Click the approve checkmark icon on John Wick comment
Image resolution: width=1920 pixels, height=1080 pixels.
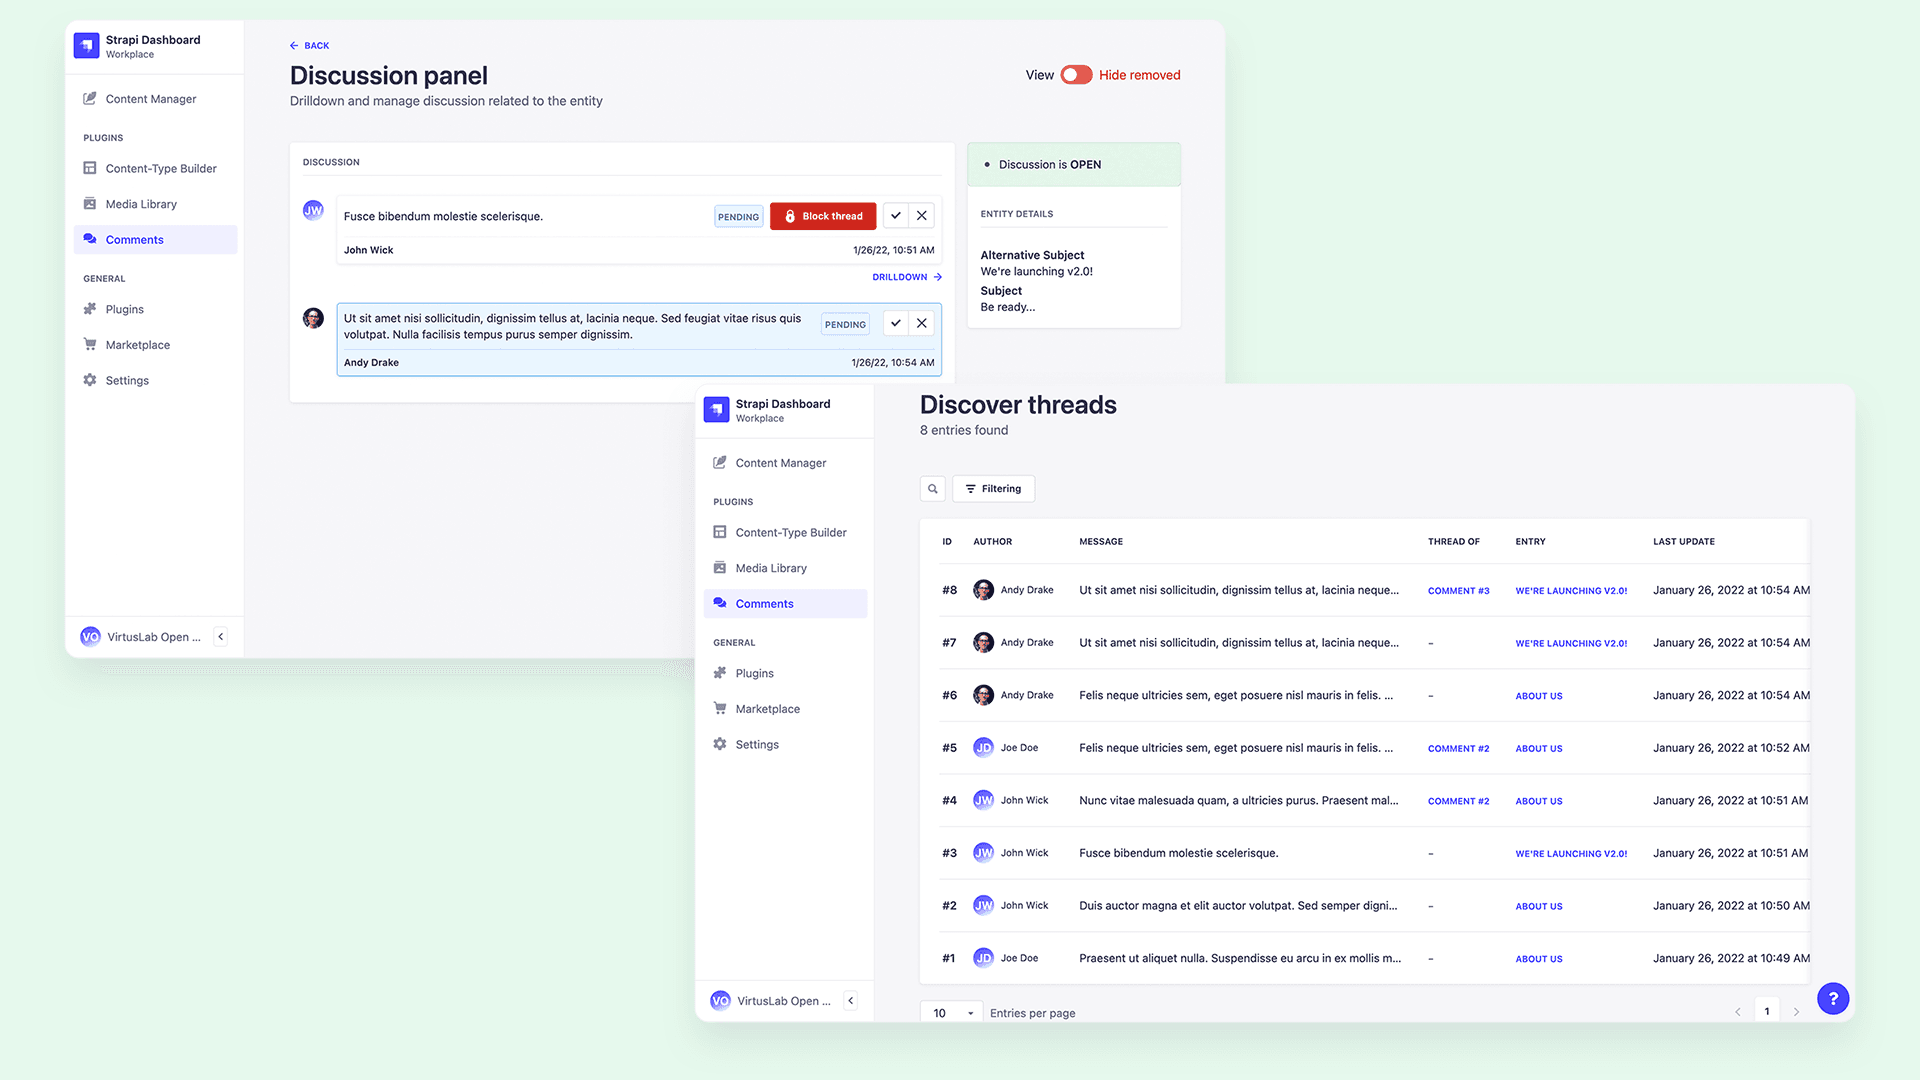coord(897,216)
